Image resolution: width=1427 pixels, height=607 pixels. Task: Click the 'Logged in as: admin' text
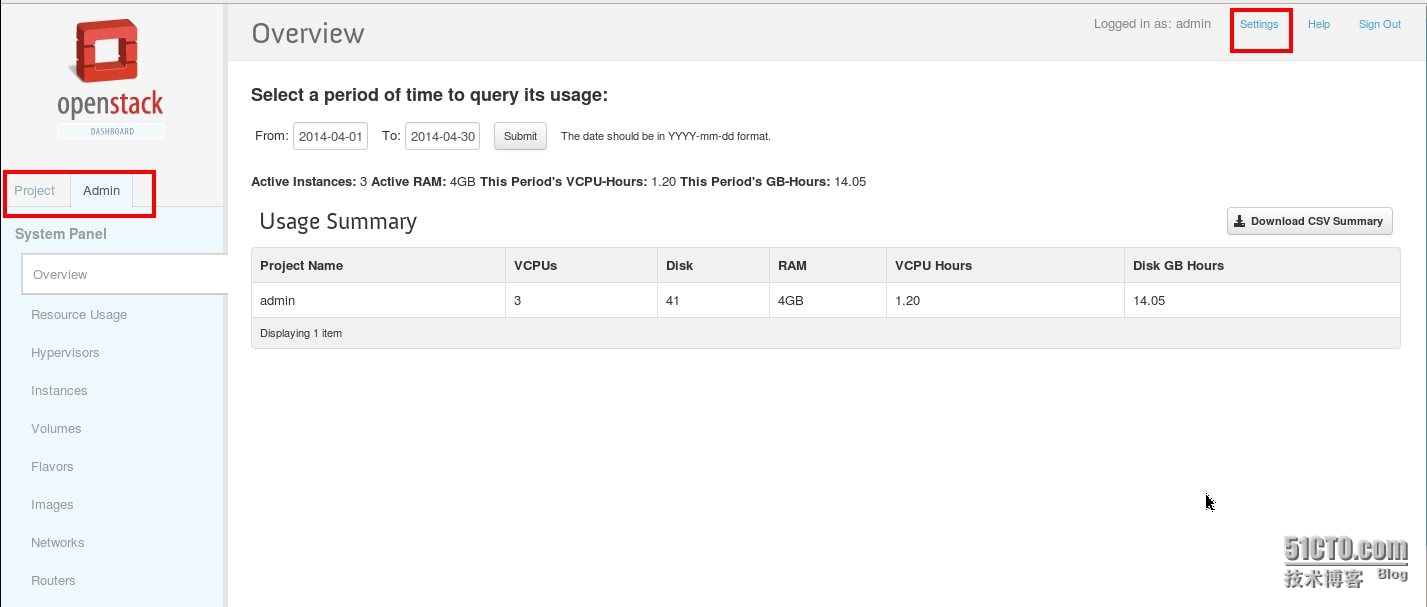[1152, 24]
